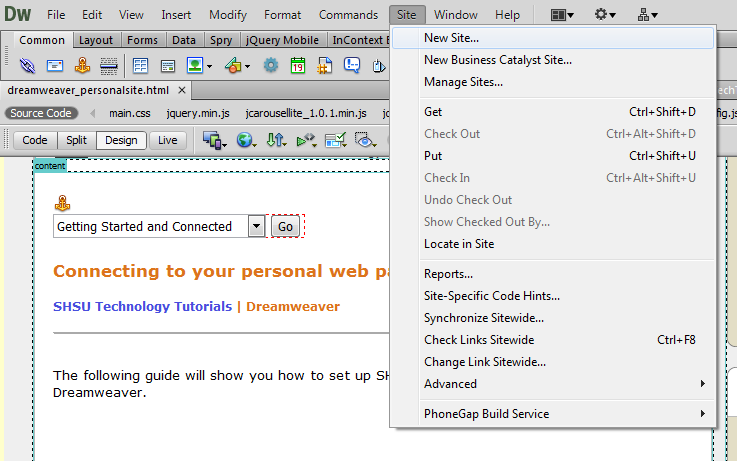Close the open Site menu
This screenshot has height=461, width=737.
click(407, 15)
